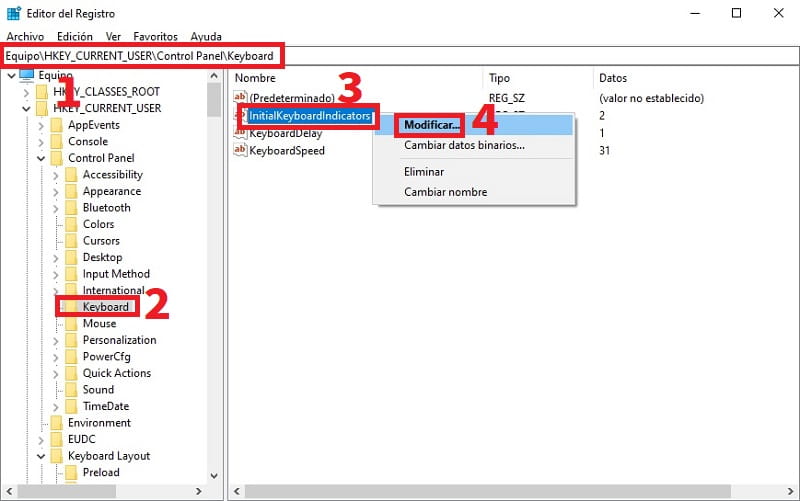This screenshot has width=800, height=501.
Task: Click the registry path address bar
Action: point(400,54)
